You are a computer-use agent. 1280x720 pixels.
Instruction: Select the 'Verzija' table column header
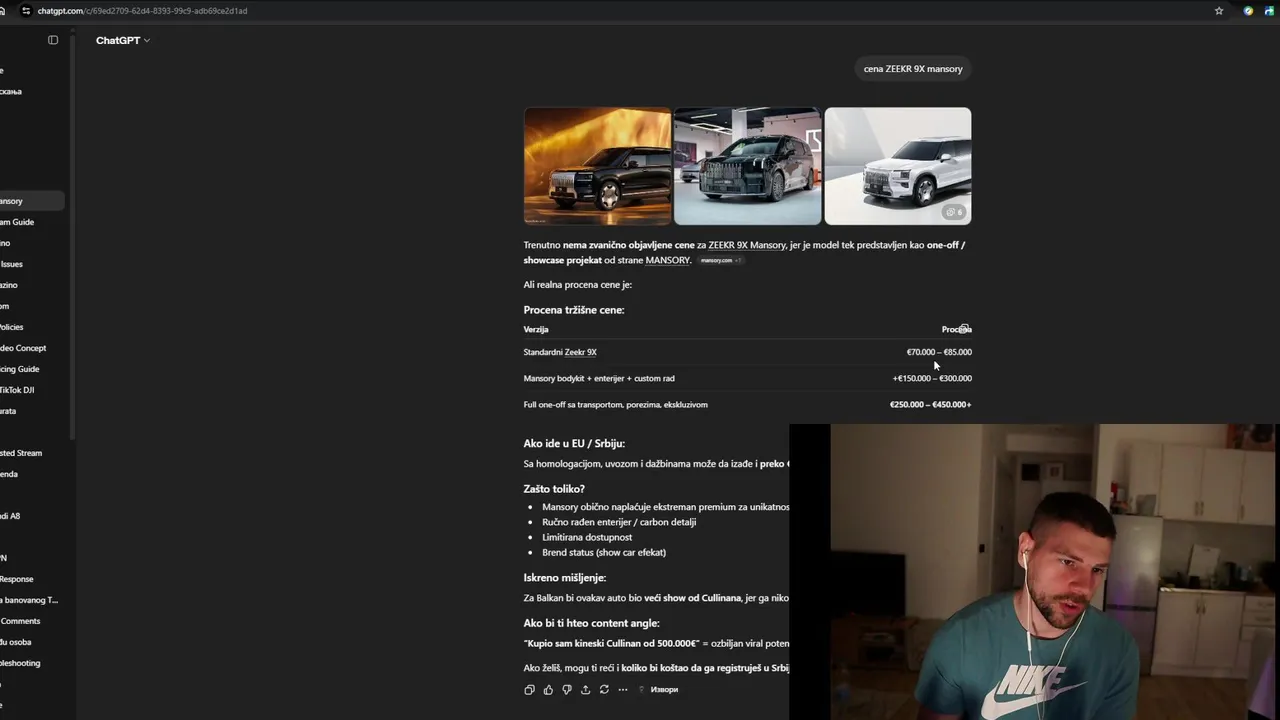pos(536,329)
